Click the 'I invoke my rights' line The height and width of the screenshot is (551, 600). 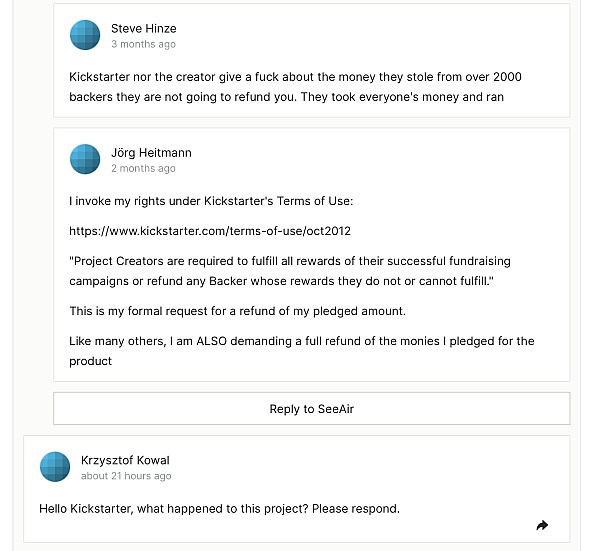pos(211,201)
